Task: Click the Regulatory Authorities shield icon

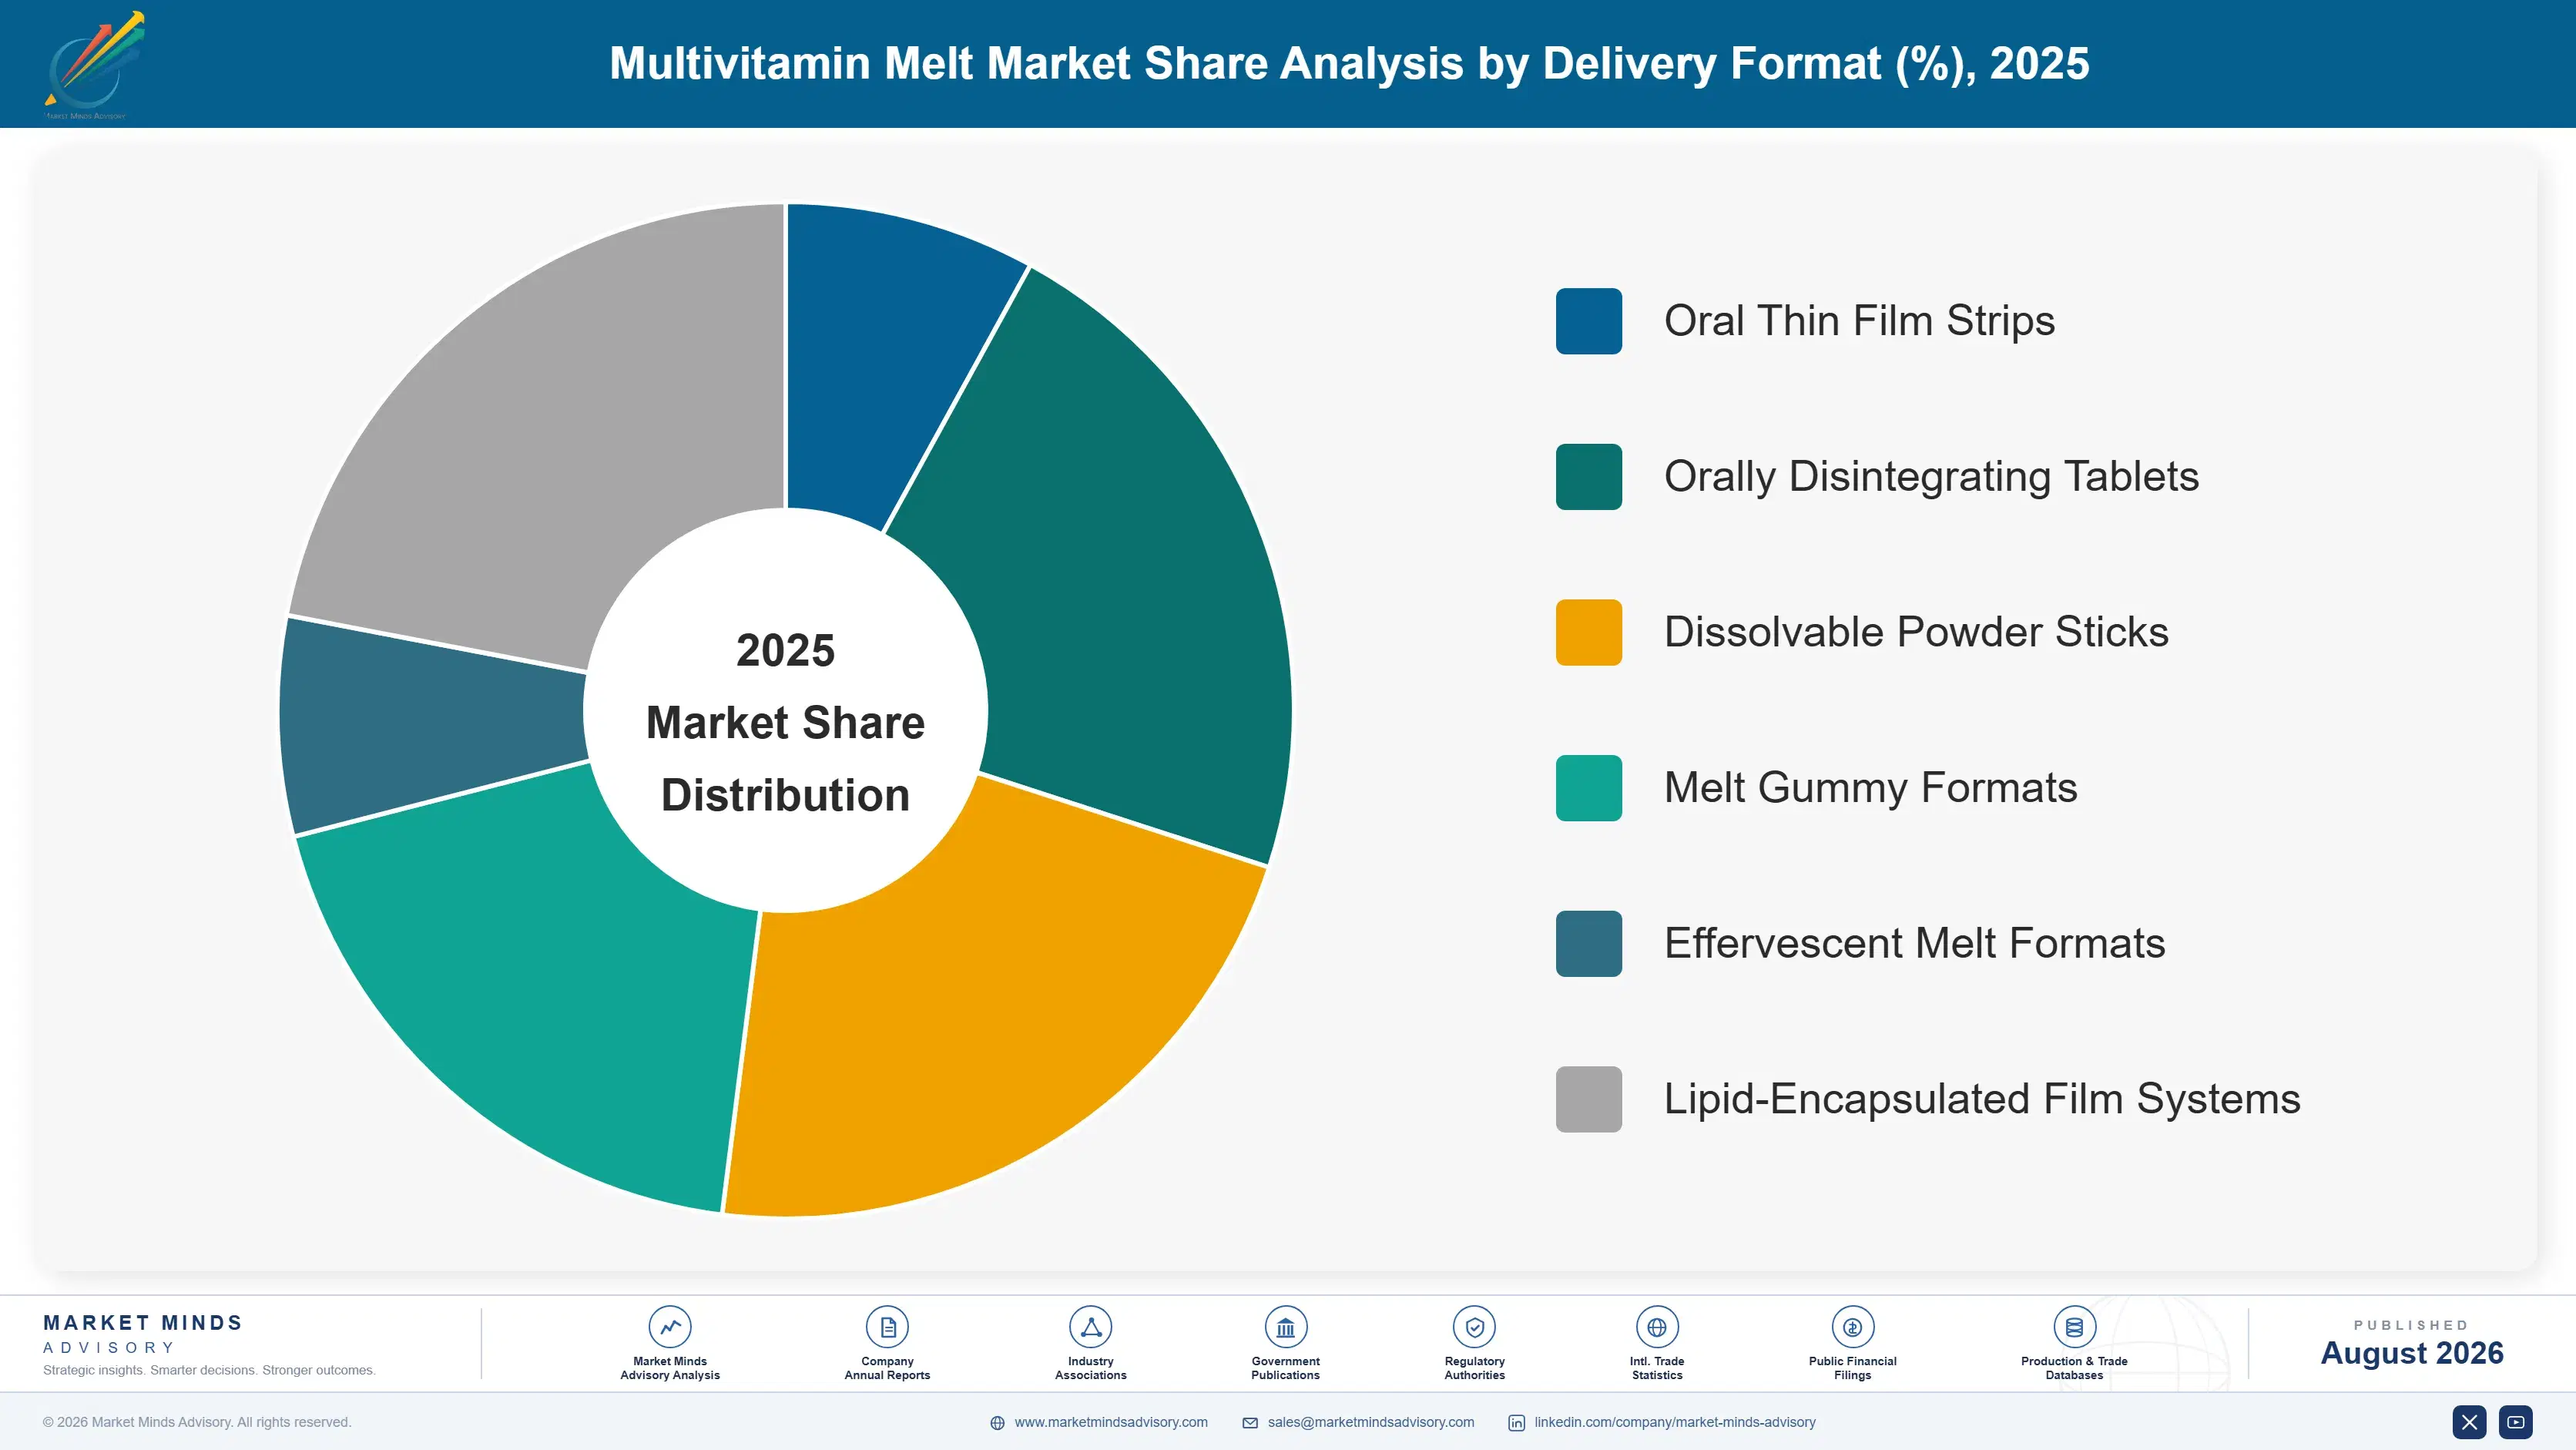Action: pos(1474,1327)
